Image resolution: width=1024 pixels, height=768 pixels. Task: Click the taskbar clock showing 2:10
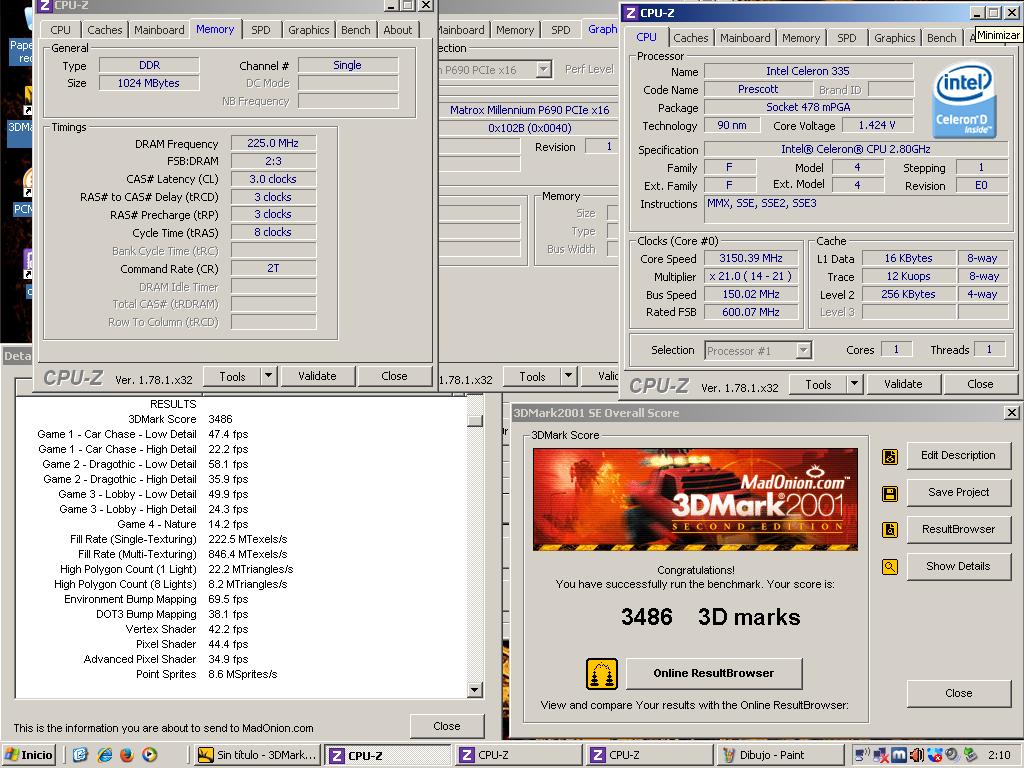coord(999,755)
